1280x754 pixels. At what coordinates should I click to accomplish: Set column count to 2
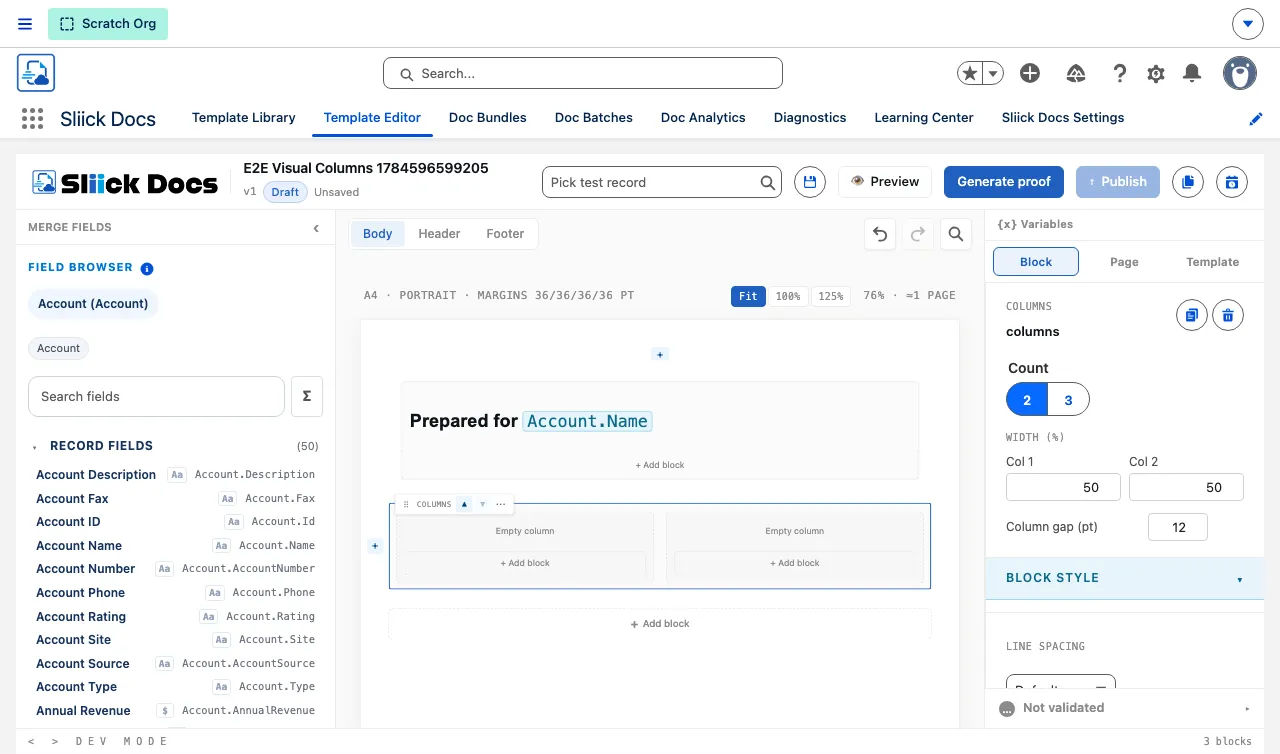tap(1027, 400)
